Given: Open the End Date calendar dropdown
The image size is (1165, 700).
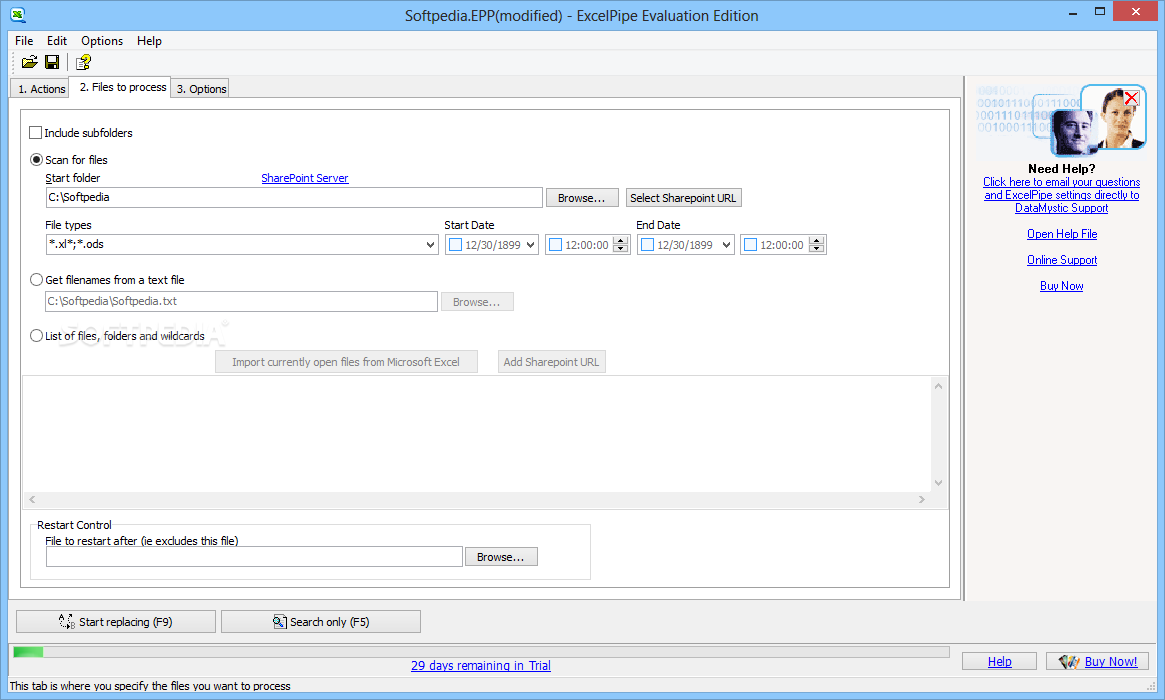Looking at the screenshot, I should (x=727, y=244).
